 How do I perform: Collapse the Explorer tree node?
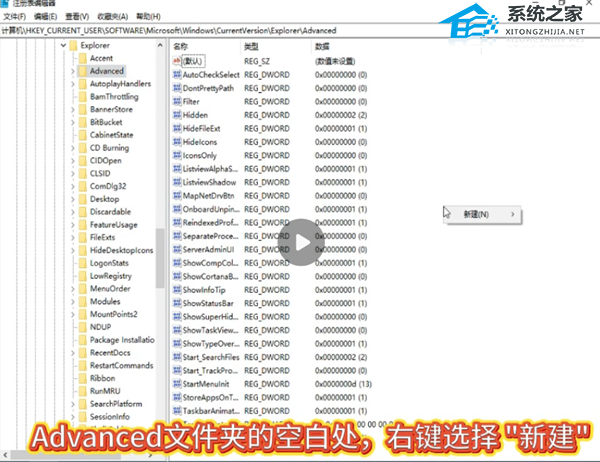click(64, 46)
